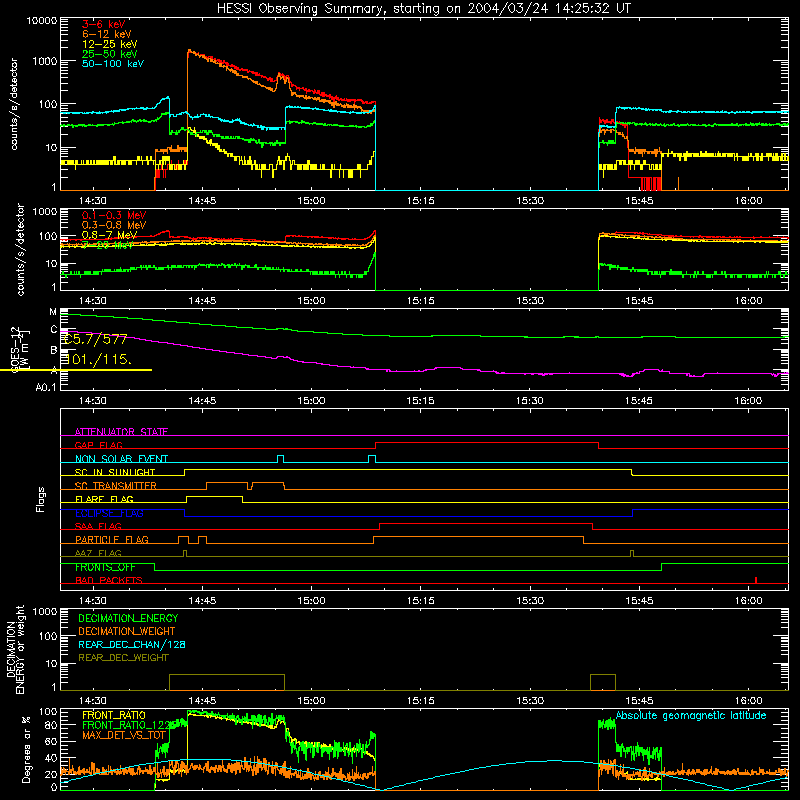
Task: Click the raised GAP_FLAG segment in Flags panel
Action: (x=487, y=443)
